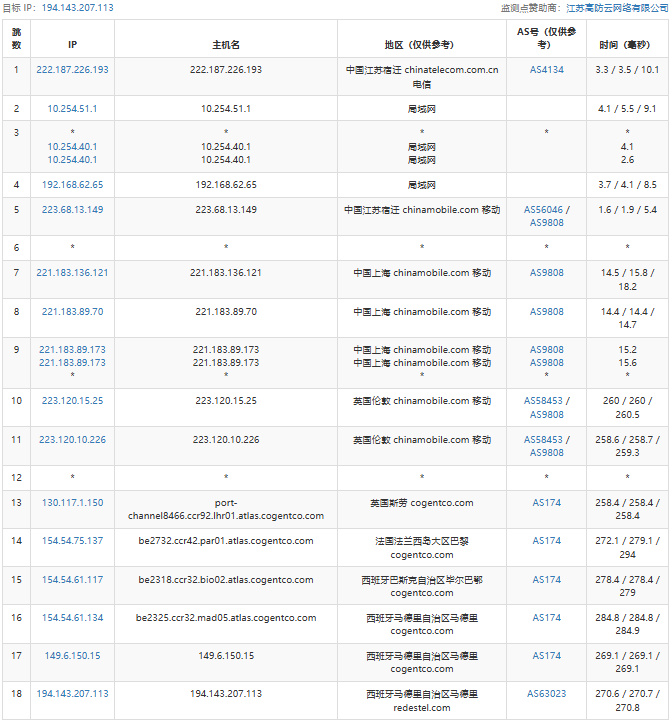
Task: Open IP link 222.187.226.193 in hop 1
Action: (73, 70)
